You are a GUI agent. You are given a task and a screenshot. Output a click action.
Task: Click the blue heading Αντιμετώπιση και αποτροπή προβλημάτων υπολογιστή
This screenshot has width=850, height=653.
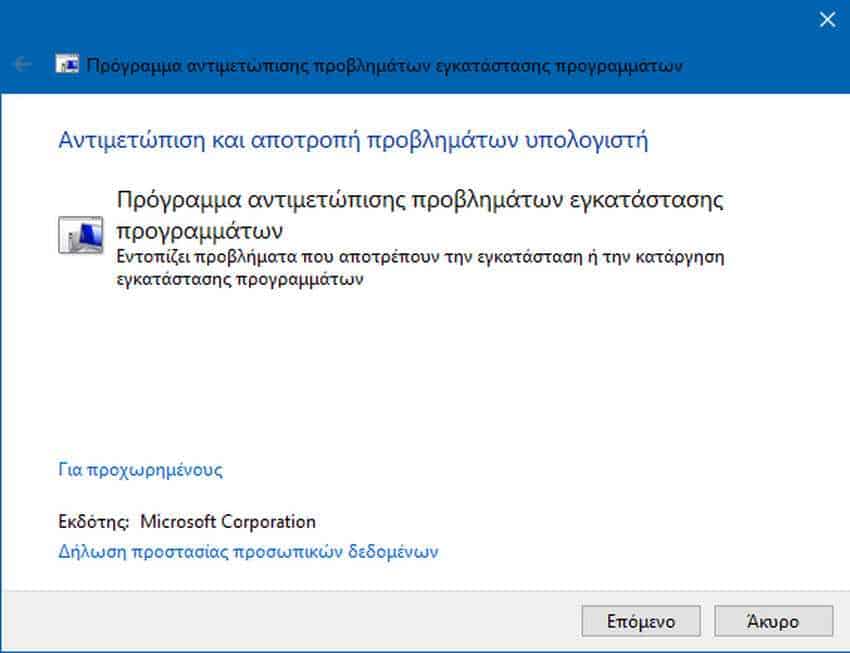click(x=353, y=140)
